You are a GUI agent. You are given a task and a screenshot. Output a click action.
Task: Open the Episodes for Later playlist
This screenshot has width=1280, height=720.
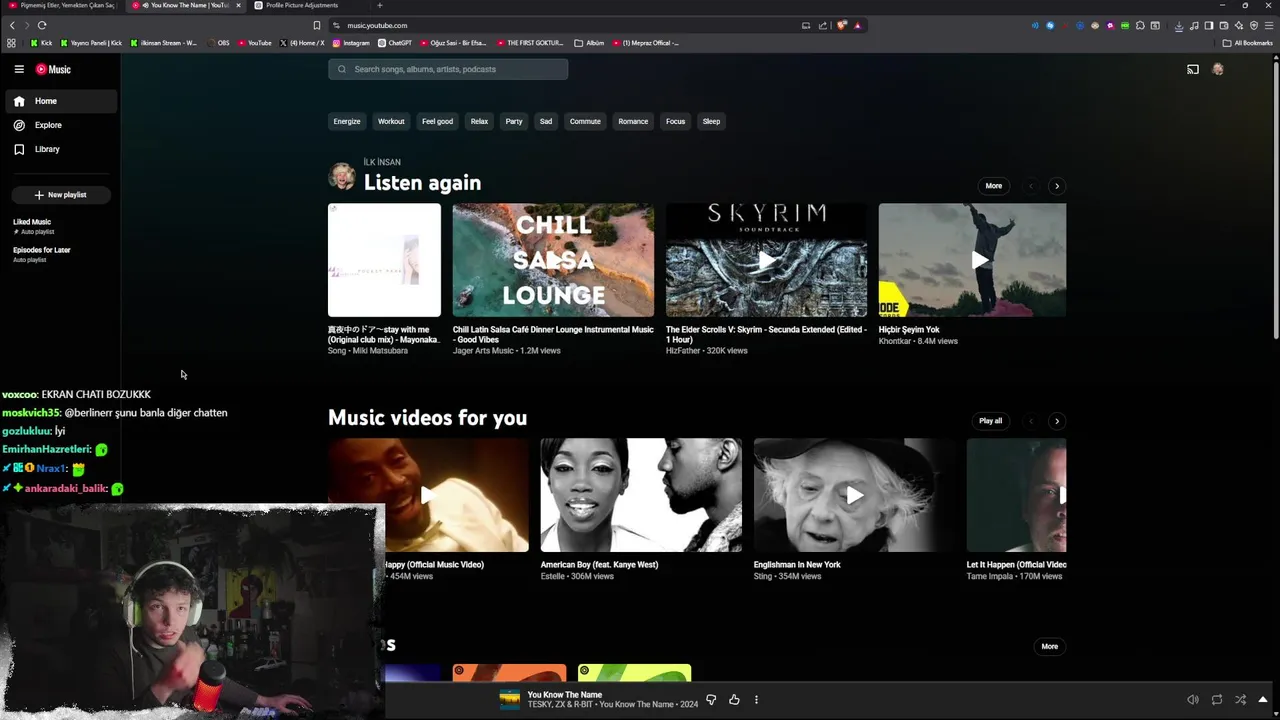(42, 254)
